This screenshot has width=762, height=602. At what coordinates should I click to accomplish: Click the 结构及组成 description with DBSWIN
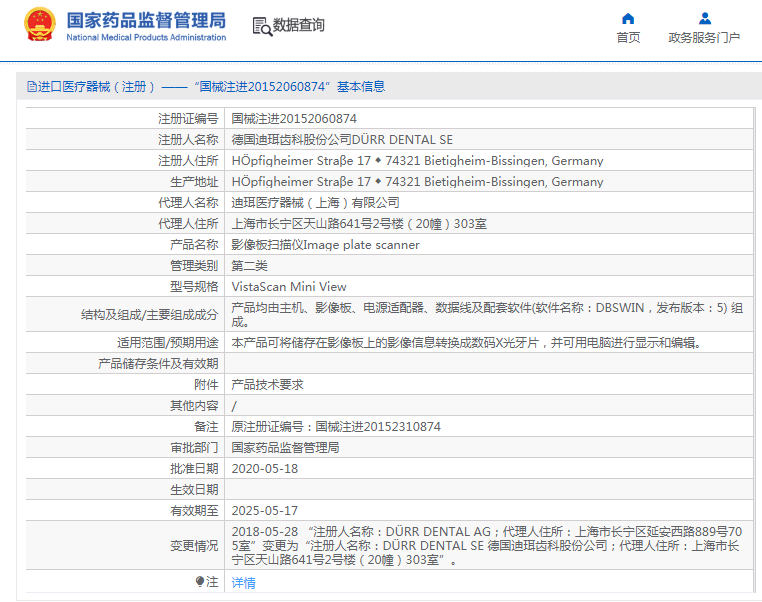(x=487, y=314)
